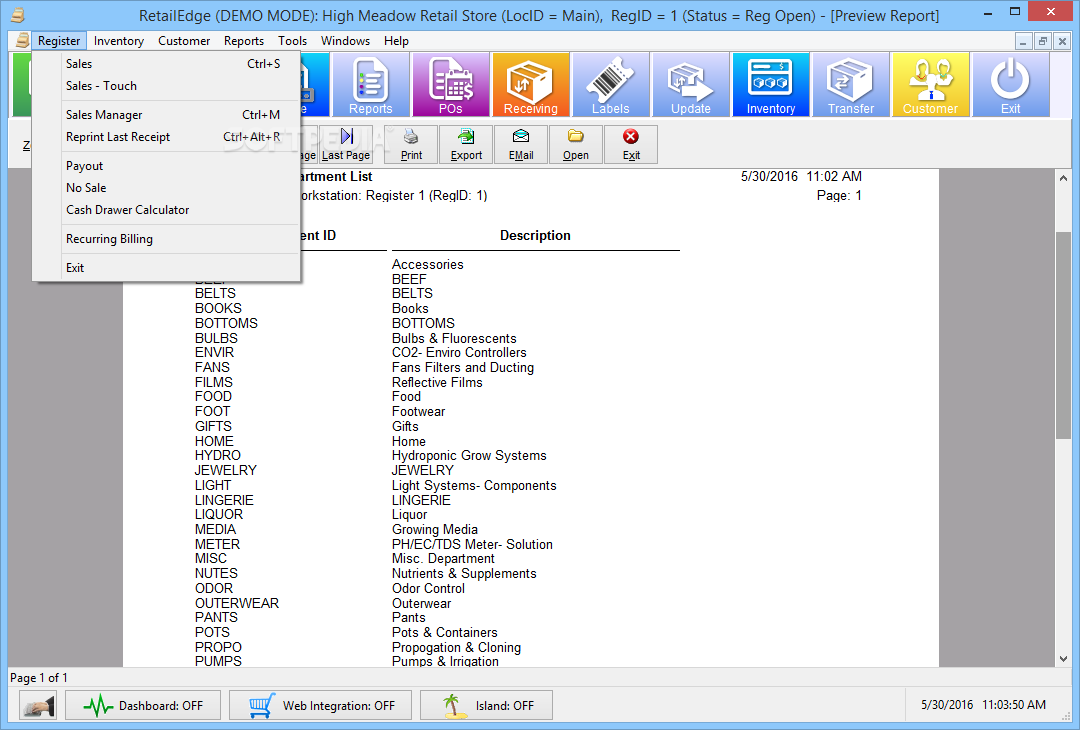The height and width of the screenshot is (730, 1080).
Task: Click the RetailEdge app icon in menu bar
Action: tap(22, 41)
